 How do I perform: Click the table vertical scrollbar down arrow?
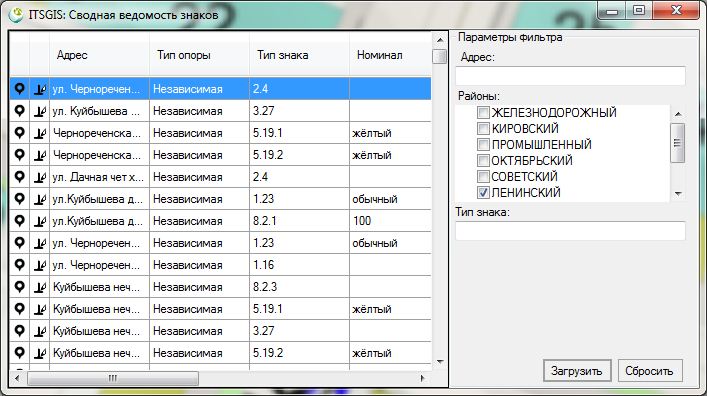pyautogui.click(x=440, y=361)
